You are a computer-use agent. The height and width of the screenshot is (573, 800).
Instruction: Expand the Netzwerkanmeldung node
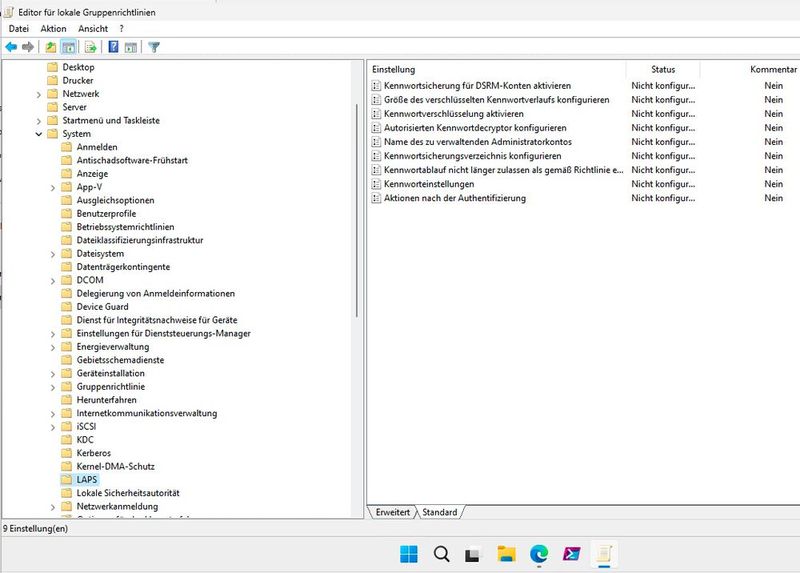(x=53, y=507)
